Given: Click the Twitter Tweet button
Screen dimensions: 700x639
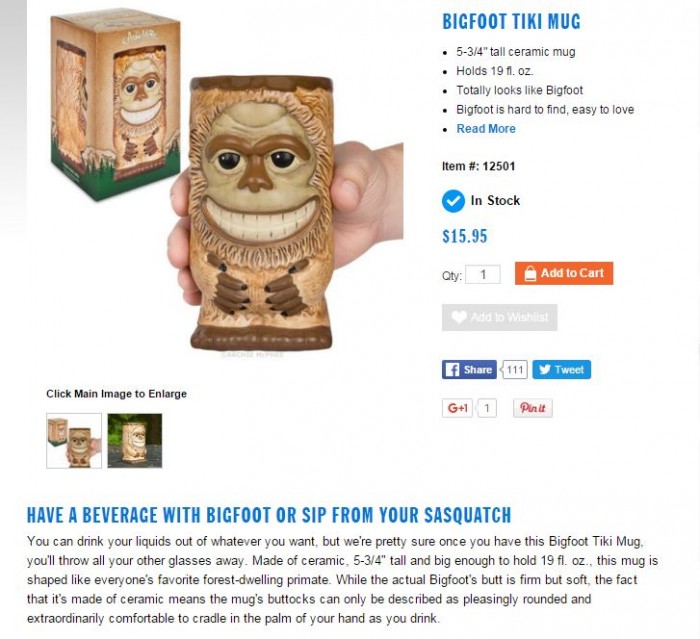Looking at the screenshot, I should click(x=561, y=370).
